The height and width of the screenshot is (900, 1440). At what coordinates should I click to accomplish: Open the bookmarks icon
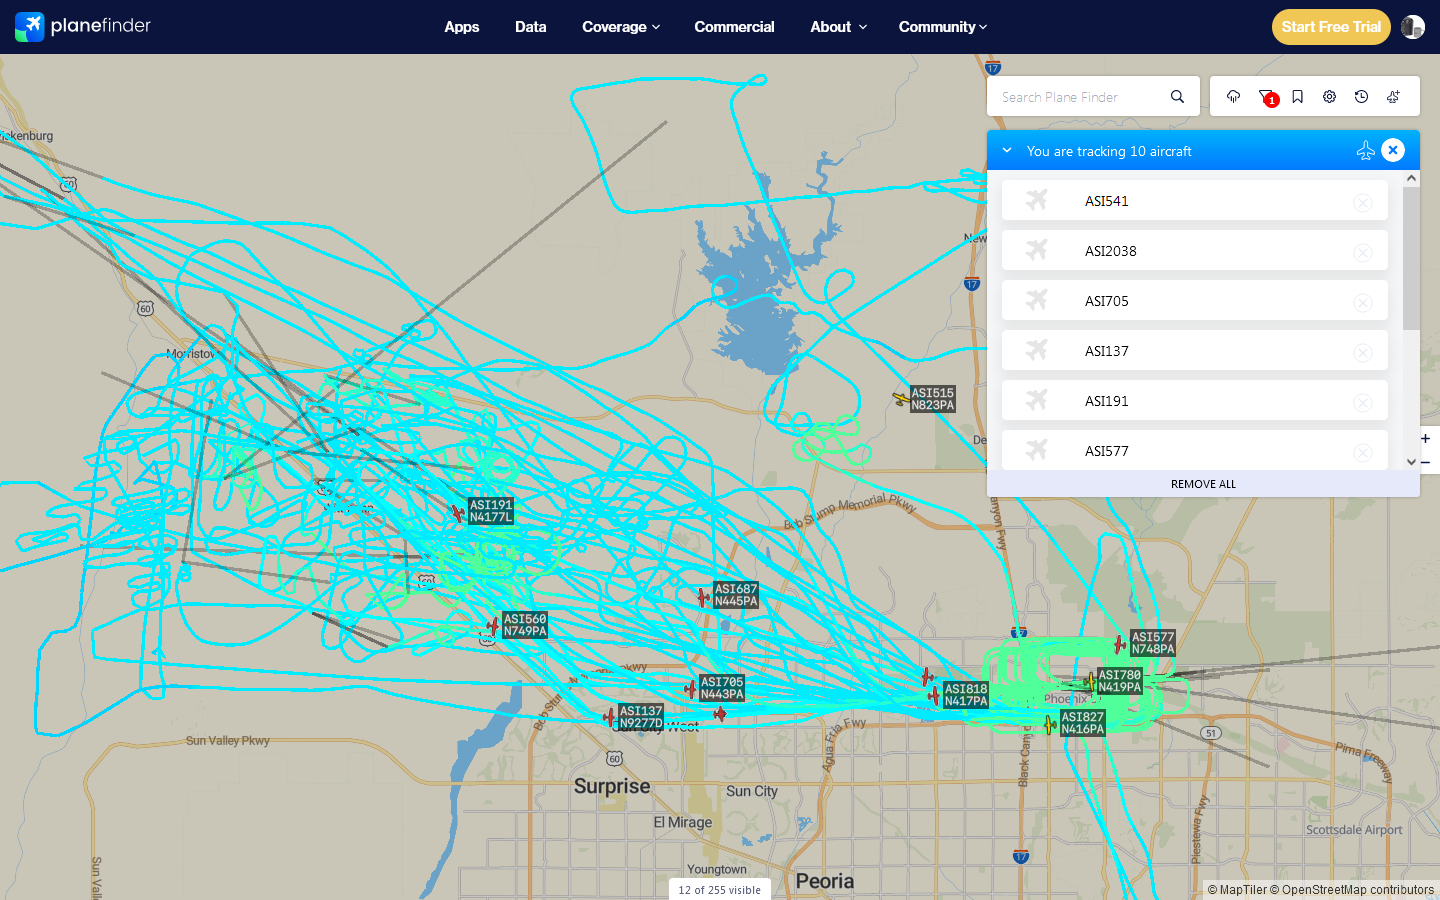(x=1297, y=97)
